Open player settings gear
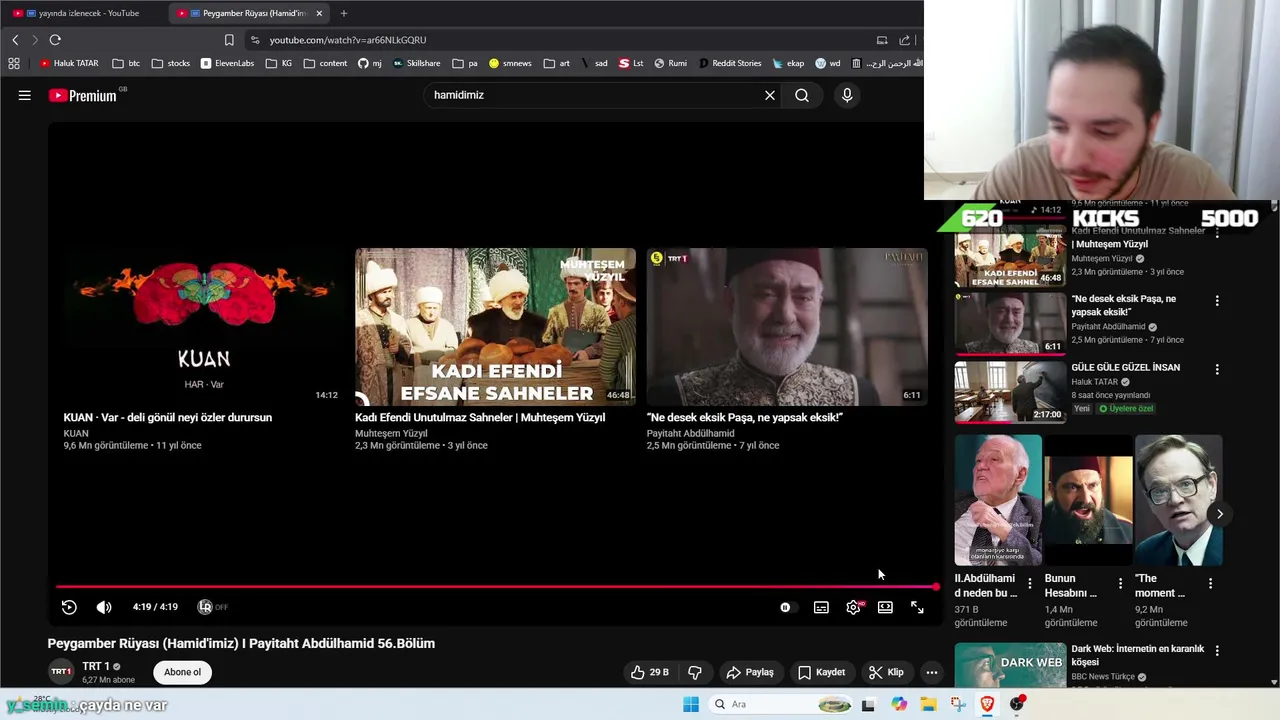 [853, 607]
